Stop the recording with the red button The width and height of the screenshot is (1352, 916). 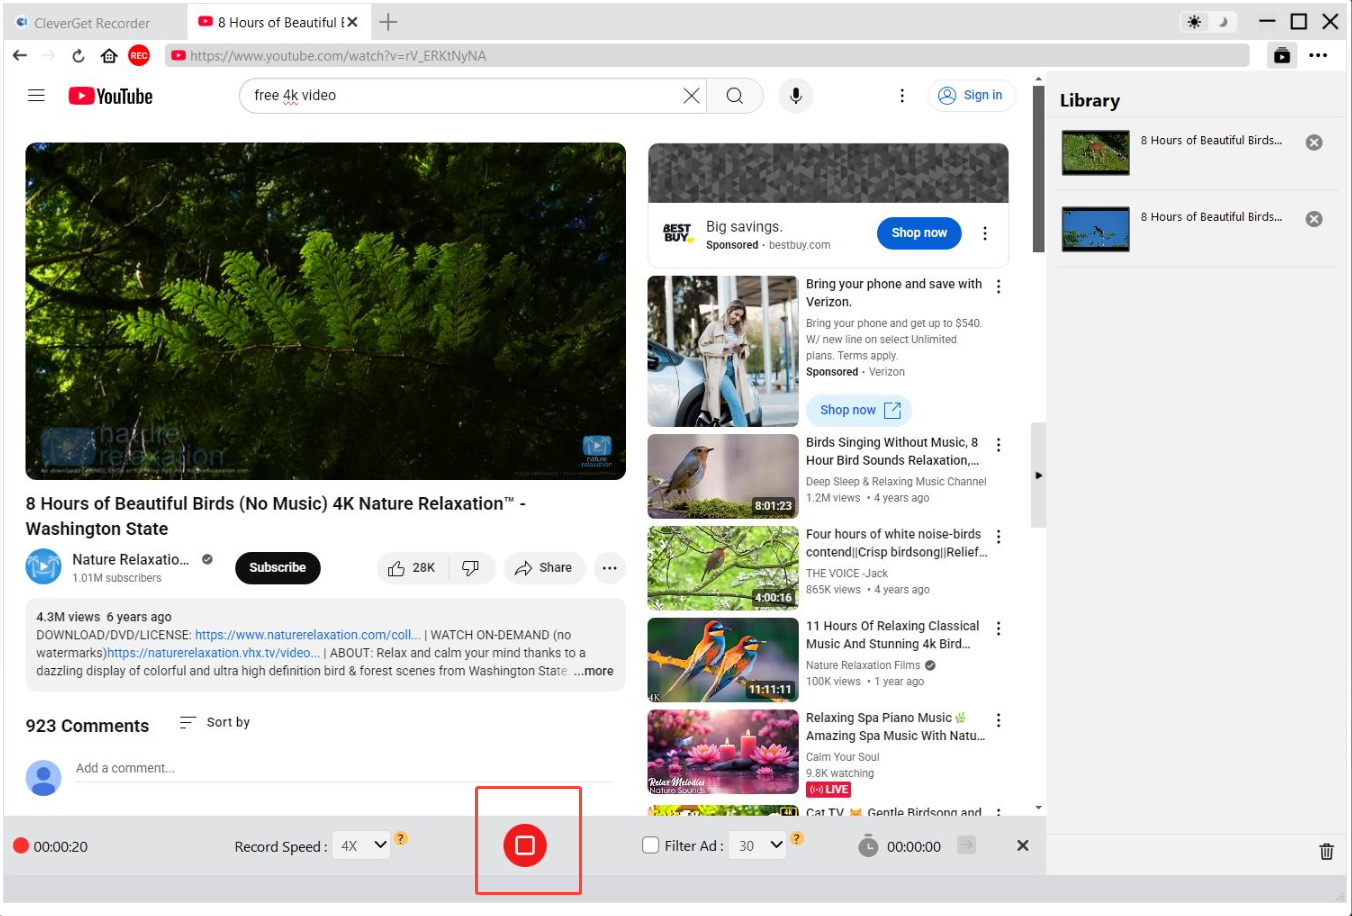coord(525,845)
